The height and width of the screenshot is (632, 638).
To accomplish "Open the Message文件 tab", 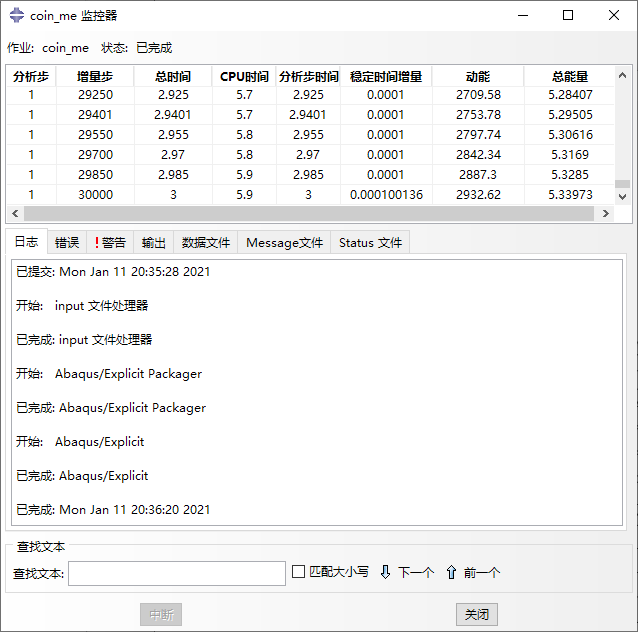I will (284, 243).
